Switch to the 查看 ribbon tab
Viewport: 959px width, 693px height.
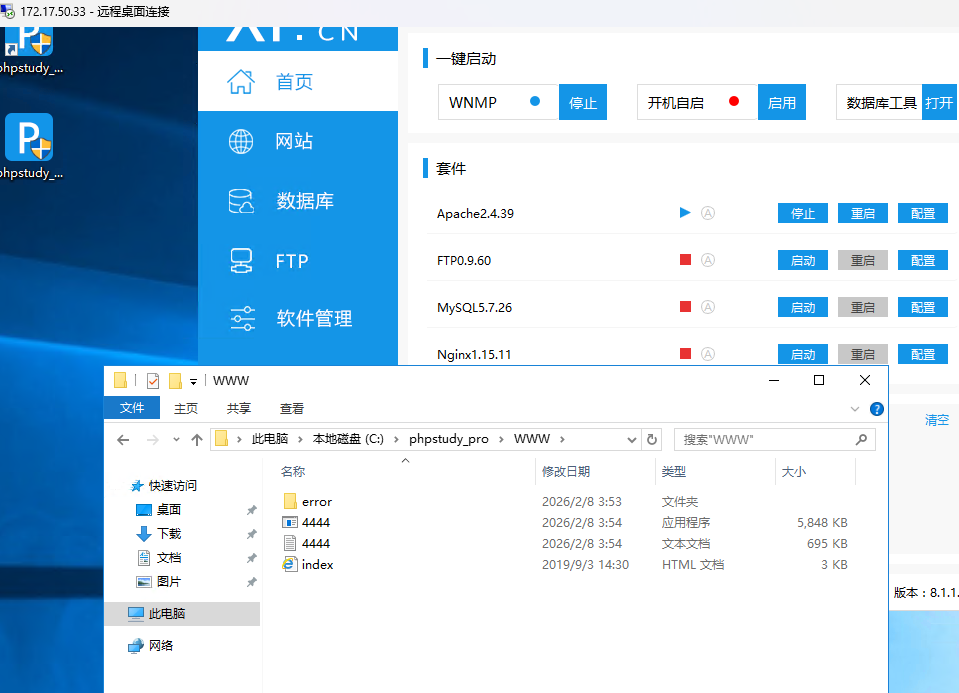(x=292, y=409)
